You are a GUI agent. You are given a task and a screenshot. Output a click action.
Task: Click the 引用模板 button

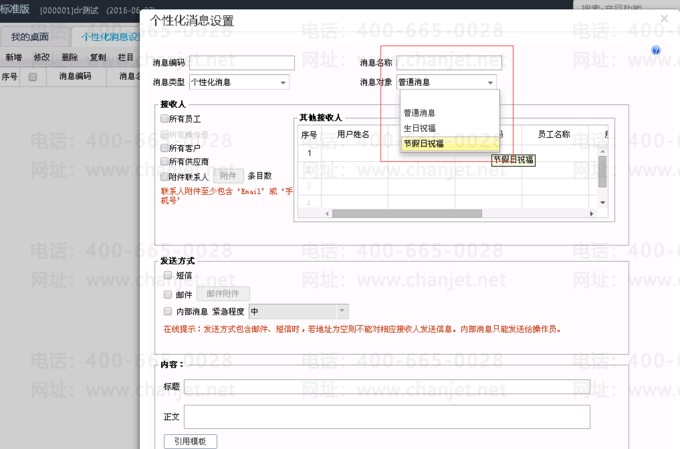click(190, 441)
